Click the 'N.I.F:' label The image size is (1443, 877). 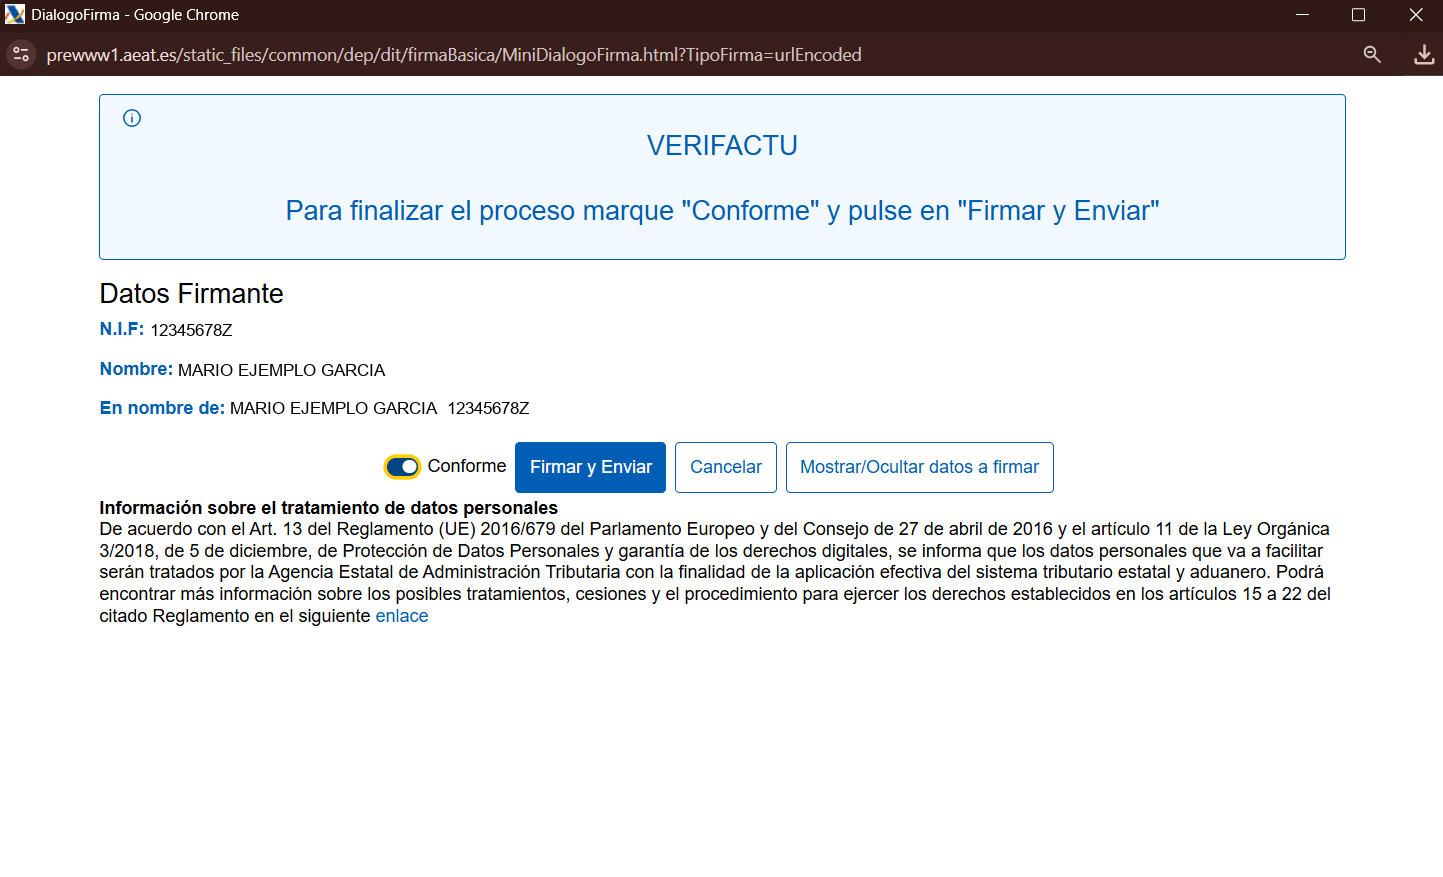tap(122, 329)
